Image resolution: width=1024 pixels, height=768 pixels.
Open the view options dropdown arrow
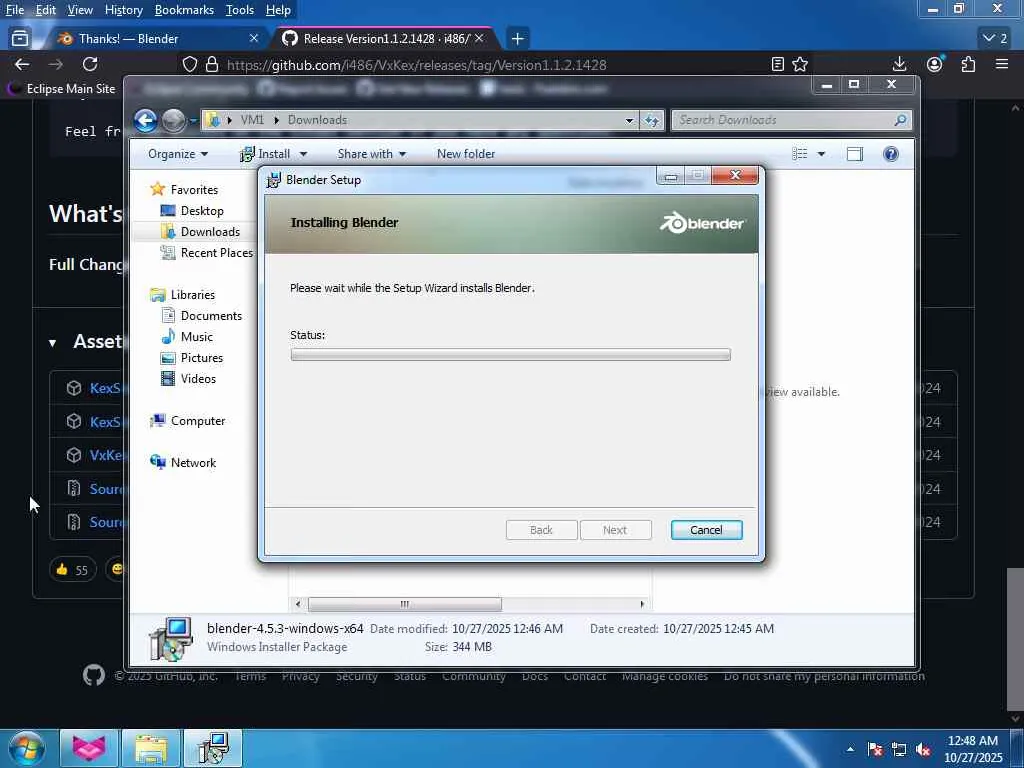tap(822, 154)
